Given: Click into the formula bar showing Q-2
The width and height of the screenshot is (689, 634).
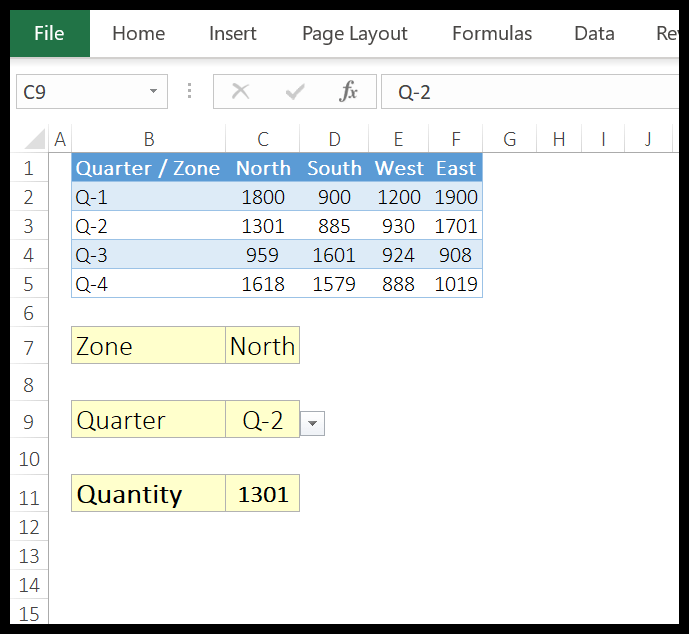Looking at the screenshot, I should tap(529, 92).
